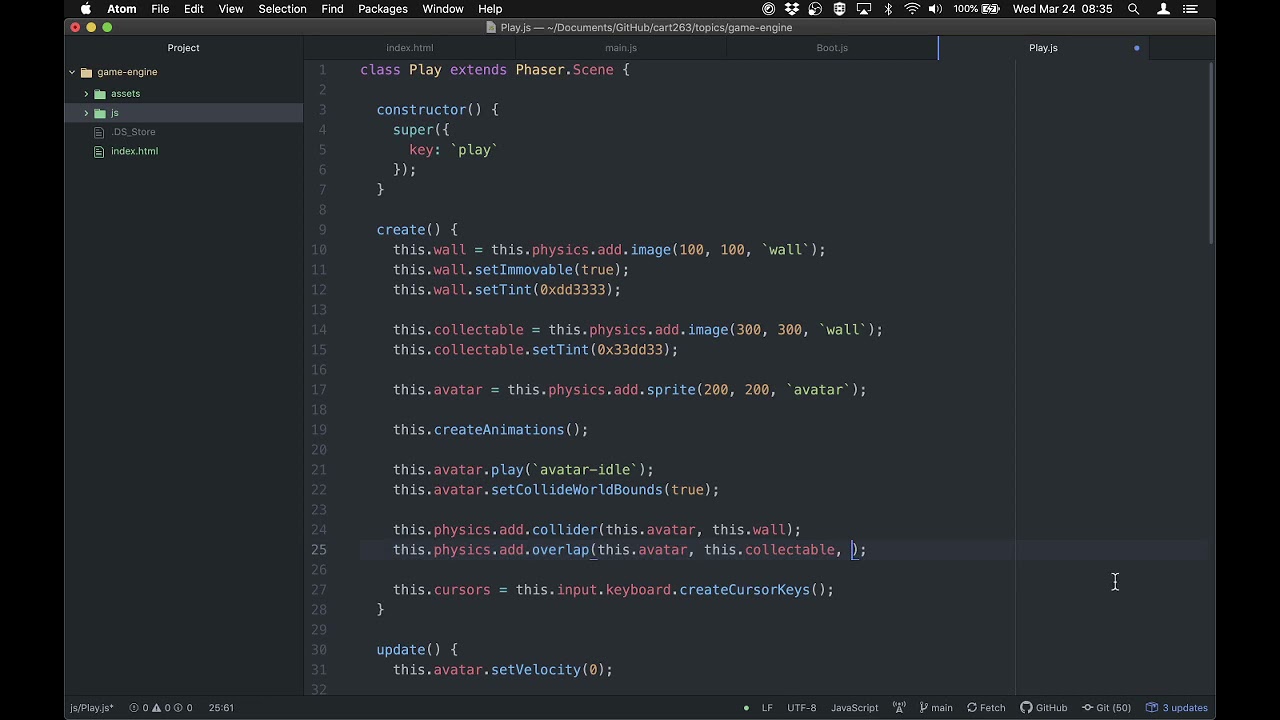Click the 0xdd3333 tint value

pos(572,290)
